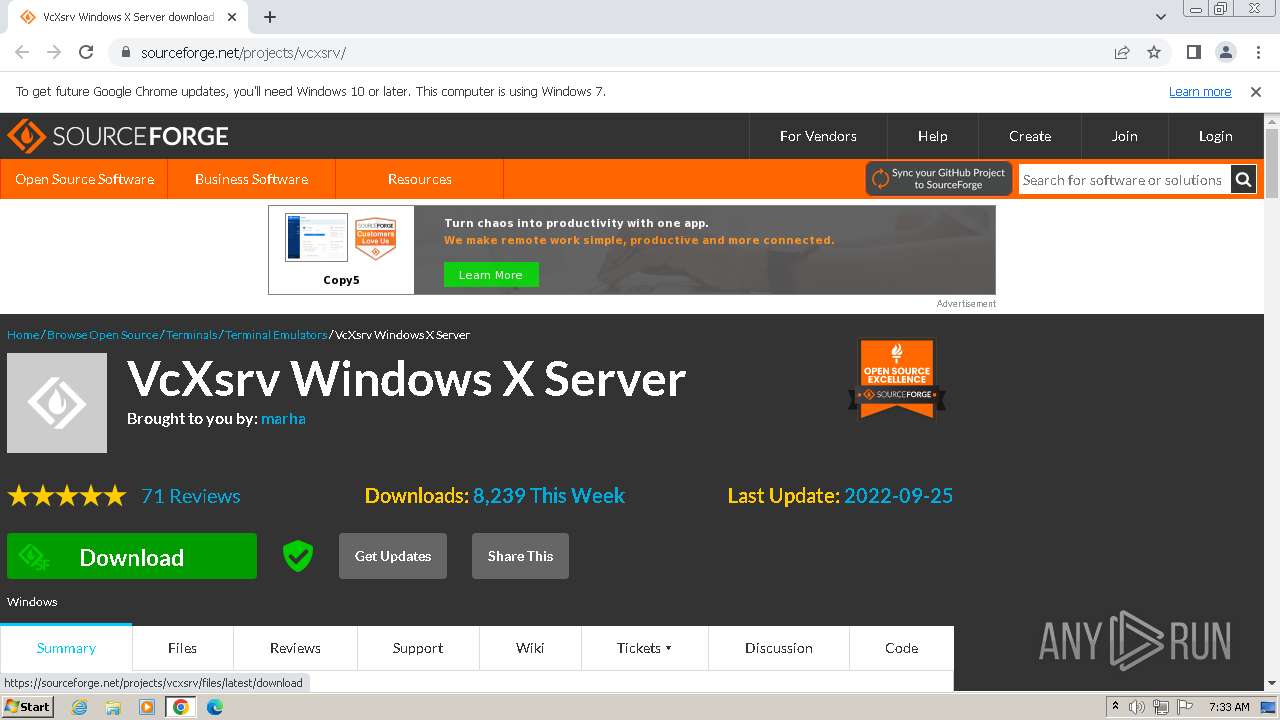
Task: Click the Join link in header
Action: pos(1125,136)
